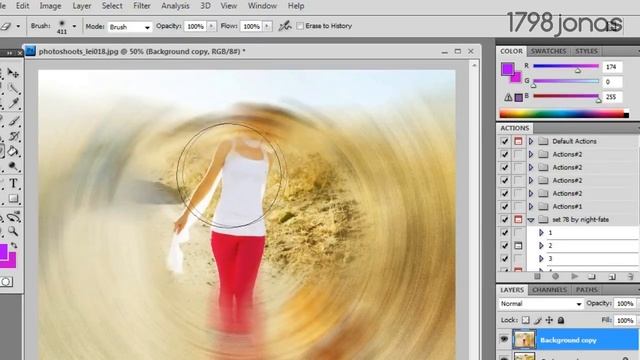Open the Layer menu
Image resolution: width=640 pixels, height=360 pixels.
click(x=82, y=6)
